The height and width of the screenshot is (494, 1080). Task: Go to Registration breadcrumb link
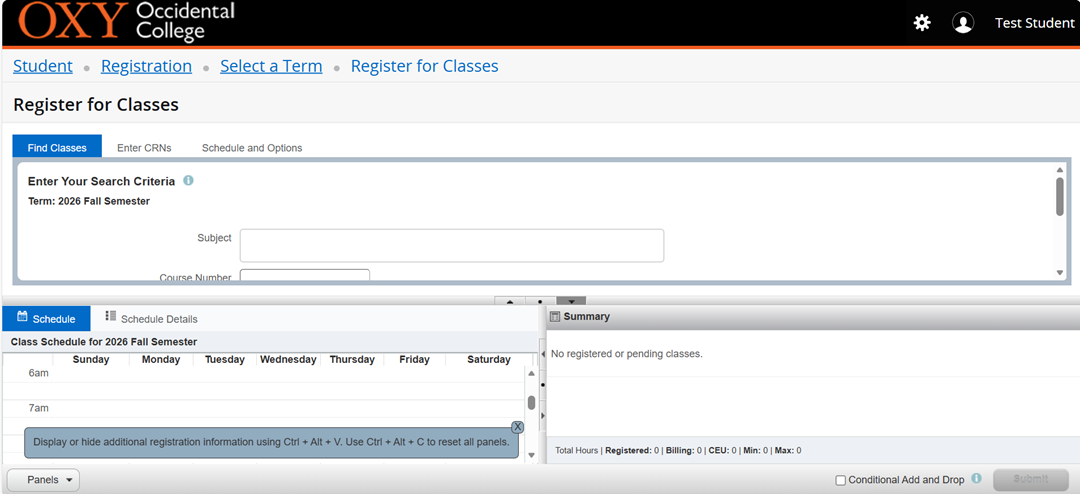[147, 66]
